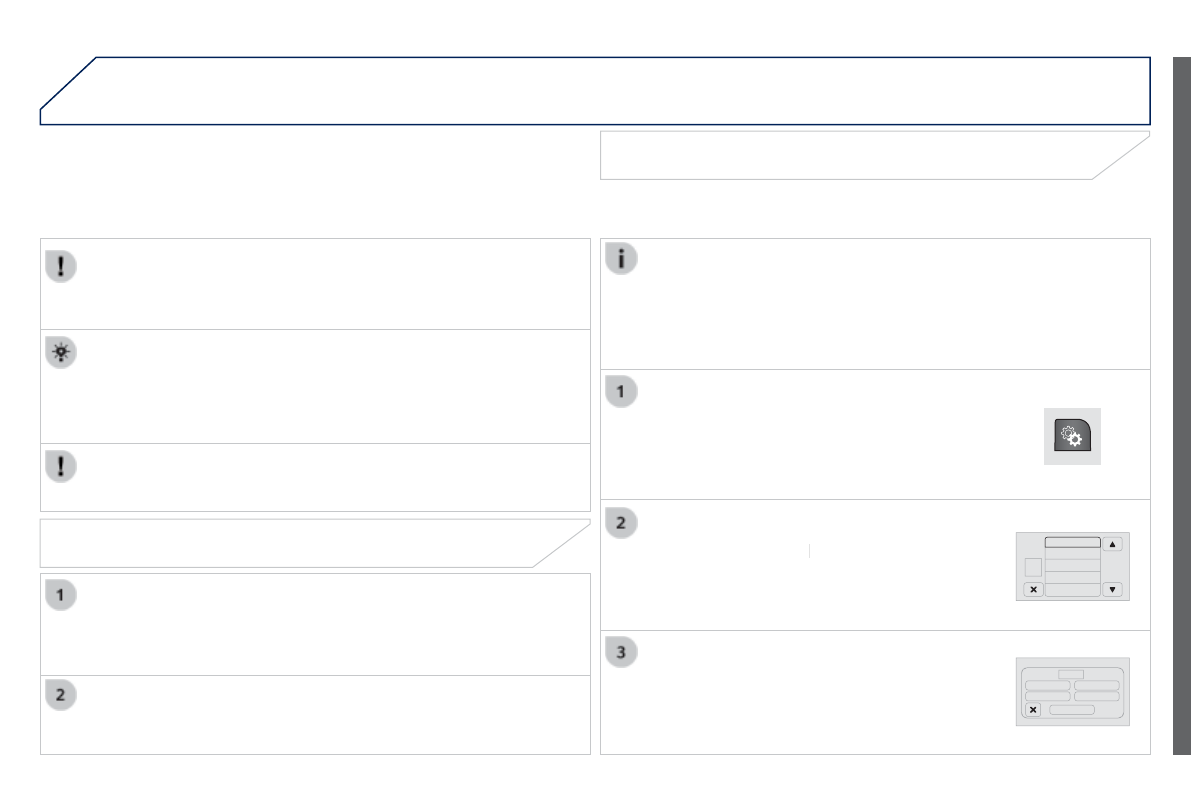
Task: Click the lightbulb tip icon
Action: (x=60, y=354)
